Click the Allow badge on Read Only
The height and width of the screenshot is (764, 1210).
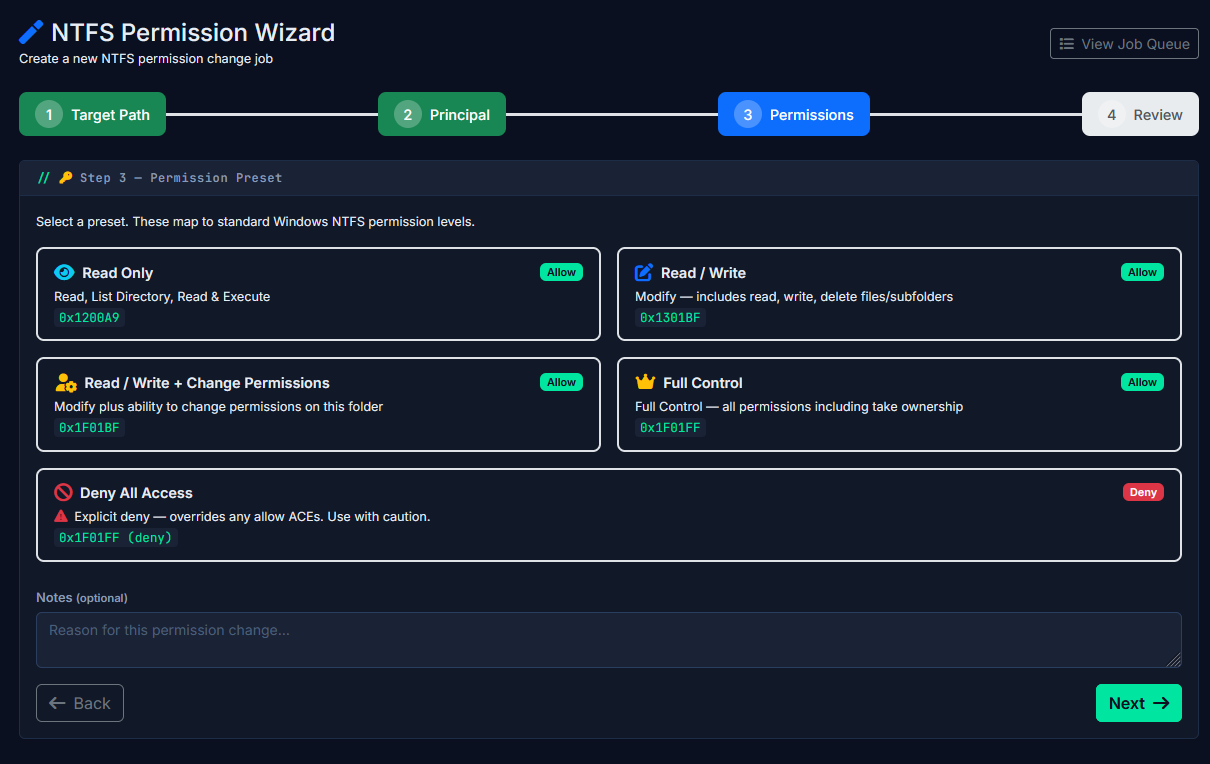(562, 272)
